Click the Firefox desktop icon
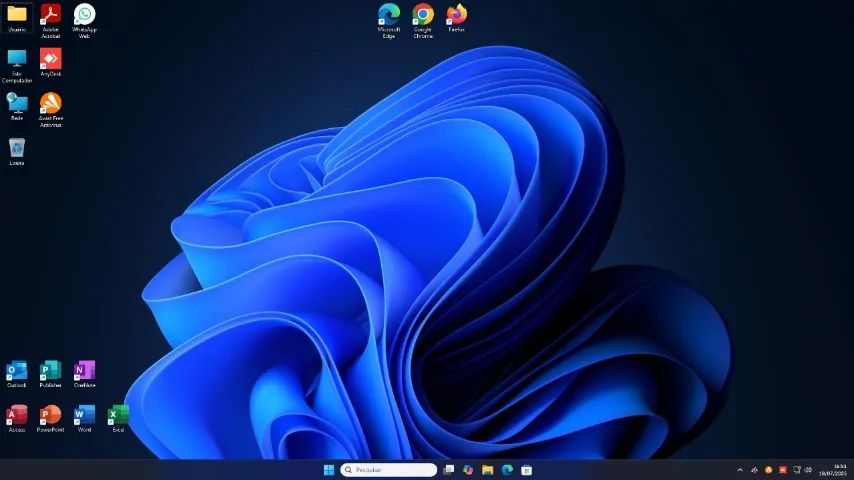The width and height of the screenshot is (854, 480). point(456,15)
